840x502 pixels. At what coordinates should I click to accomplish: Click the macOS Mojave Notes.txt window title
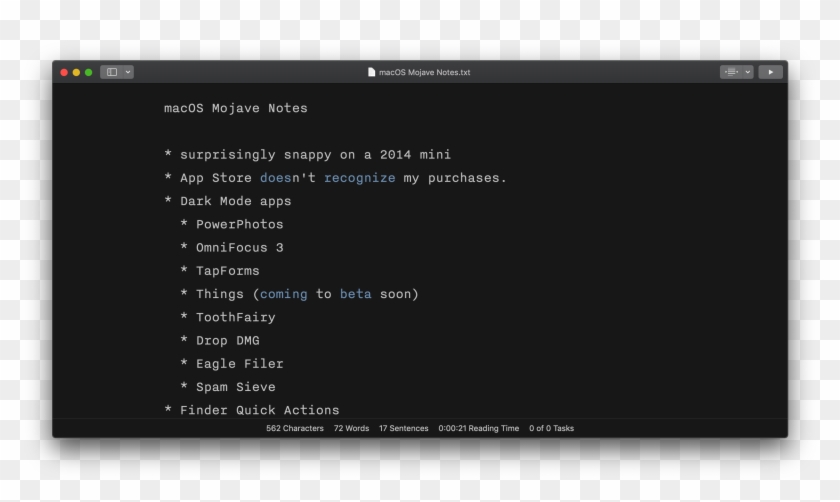(x=424, y=72)
